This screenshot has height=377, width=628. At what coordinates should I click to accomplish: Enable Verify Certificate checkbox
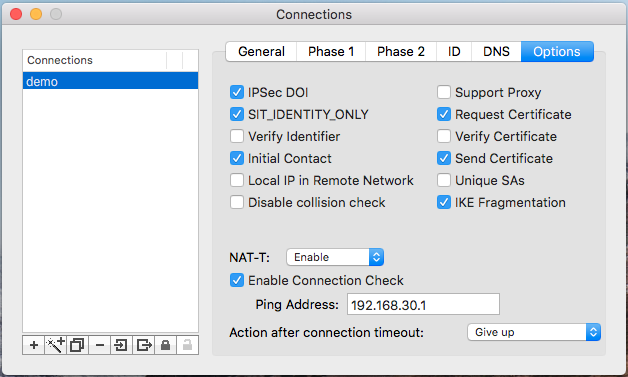pos(444,136)
